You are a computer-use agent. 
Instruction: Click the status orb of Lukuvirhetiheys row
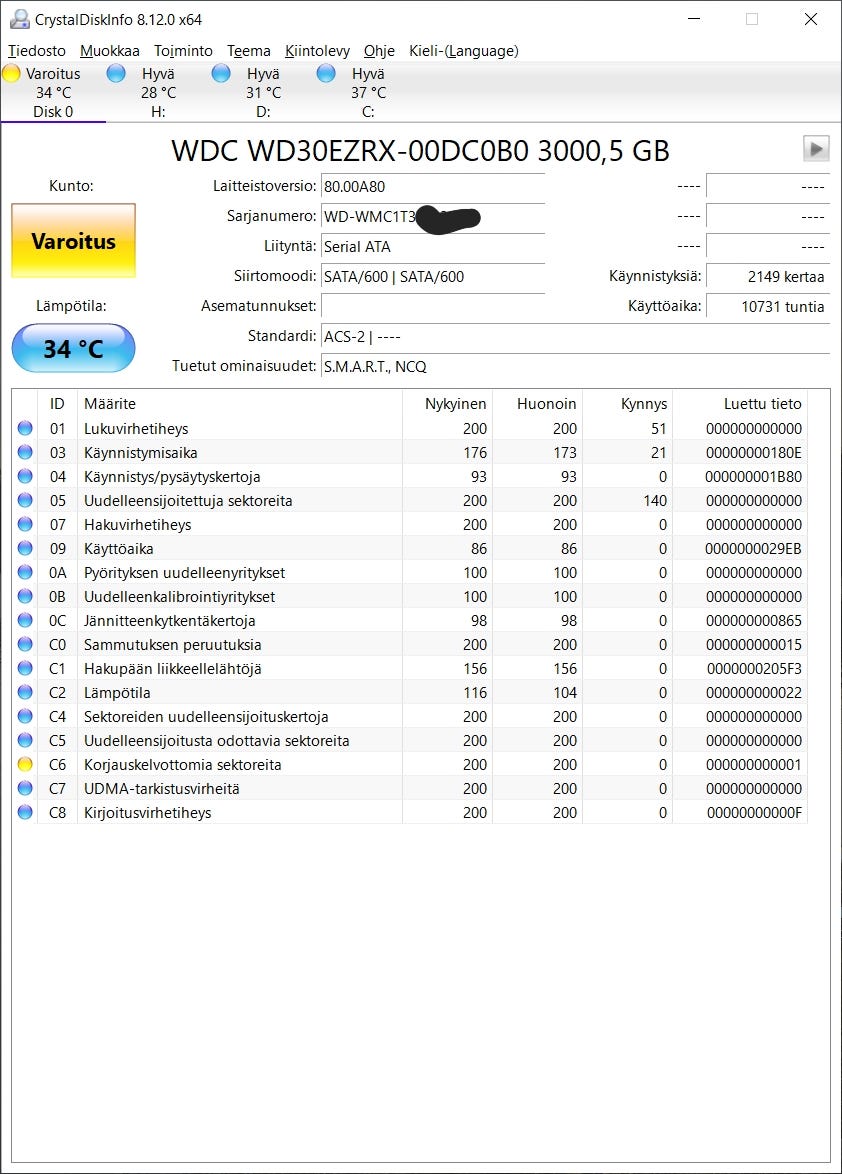pyautogui.click(x=25, y=428)
